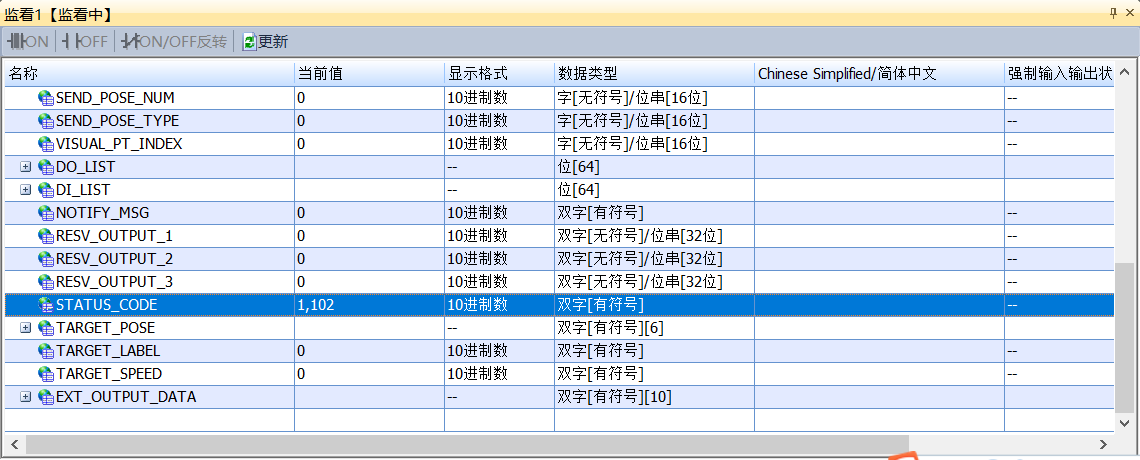Image resolution: width=1140 pixels, height=460 pixels.
Task: Click the vertical scrollbar up arrow
Action: [1124, 73]
